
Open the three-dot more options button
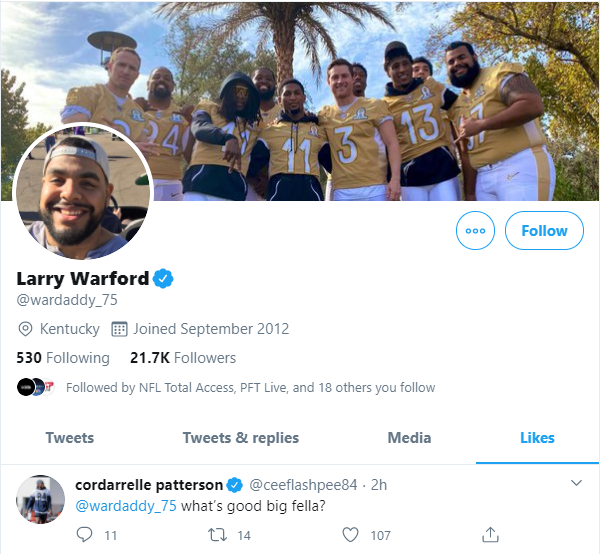coord(475,230)
